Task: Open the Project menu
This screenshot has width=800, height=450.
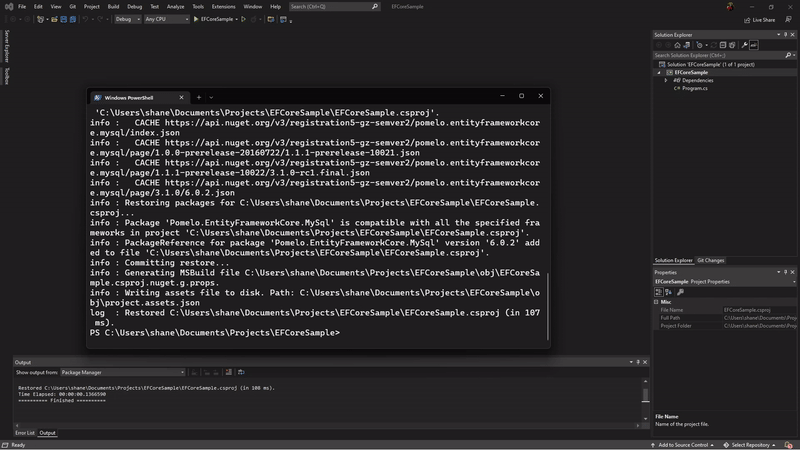Action: pyautogui.click(x=91, y=7)
